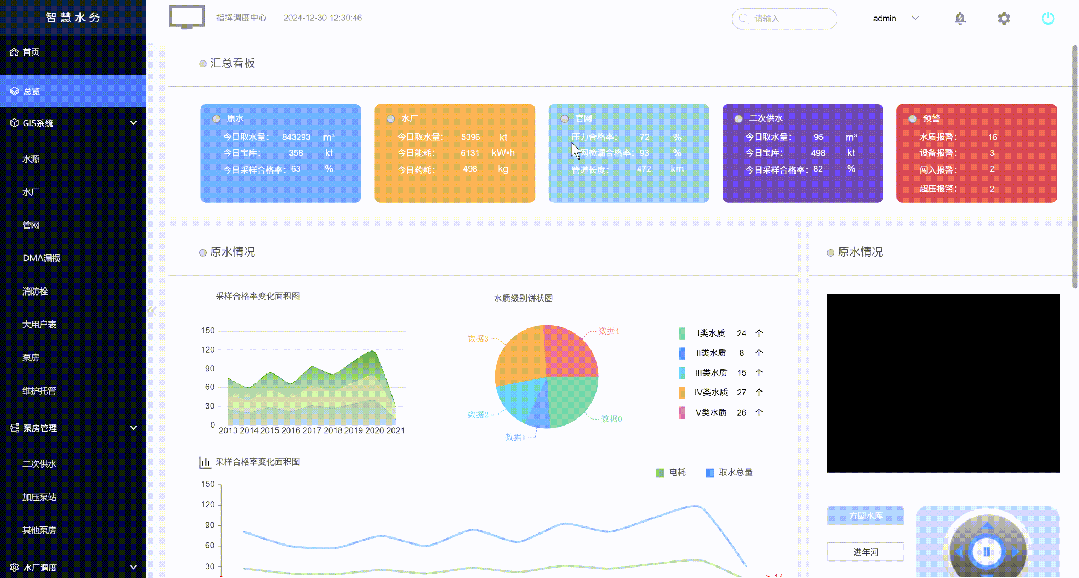This screenshot has height=578, width=1079.
Task: Click the 泵房管理 pump room management icon
Action: [x=14, y=428]
